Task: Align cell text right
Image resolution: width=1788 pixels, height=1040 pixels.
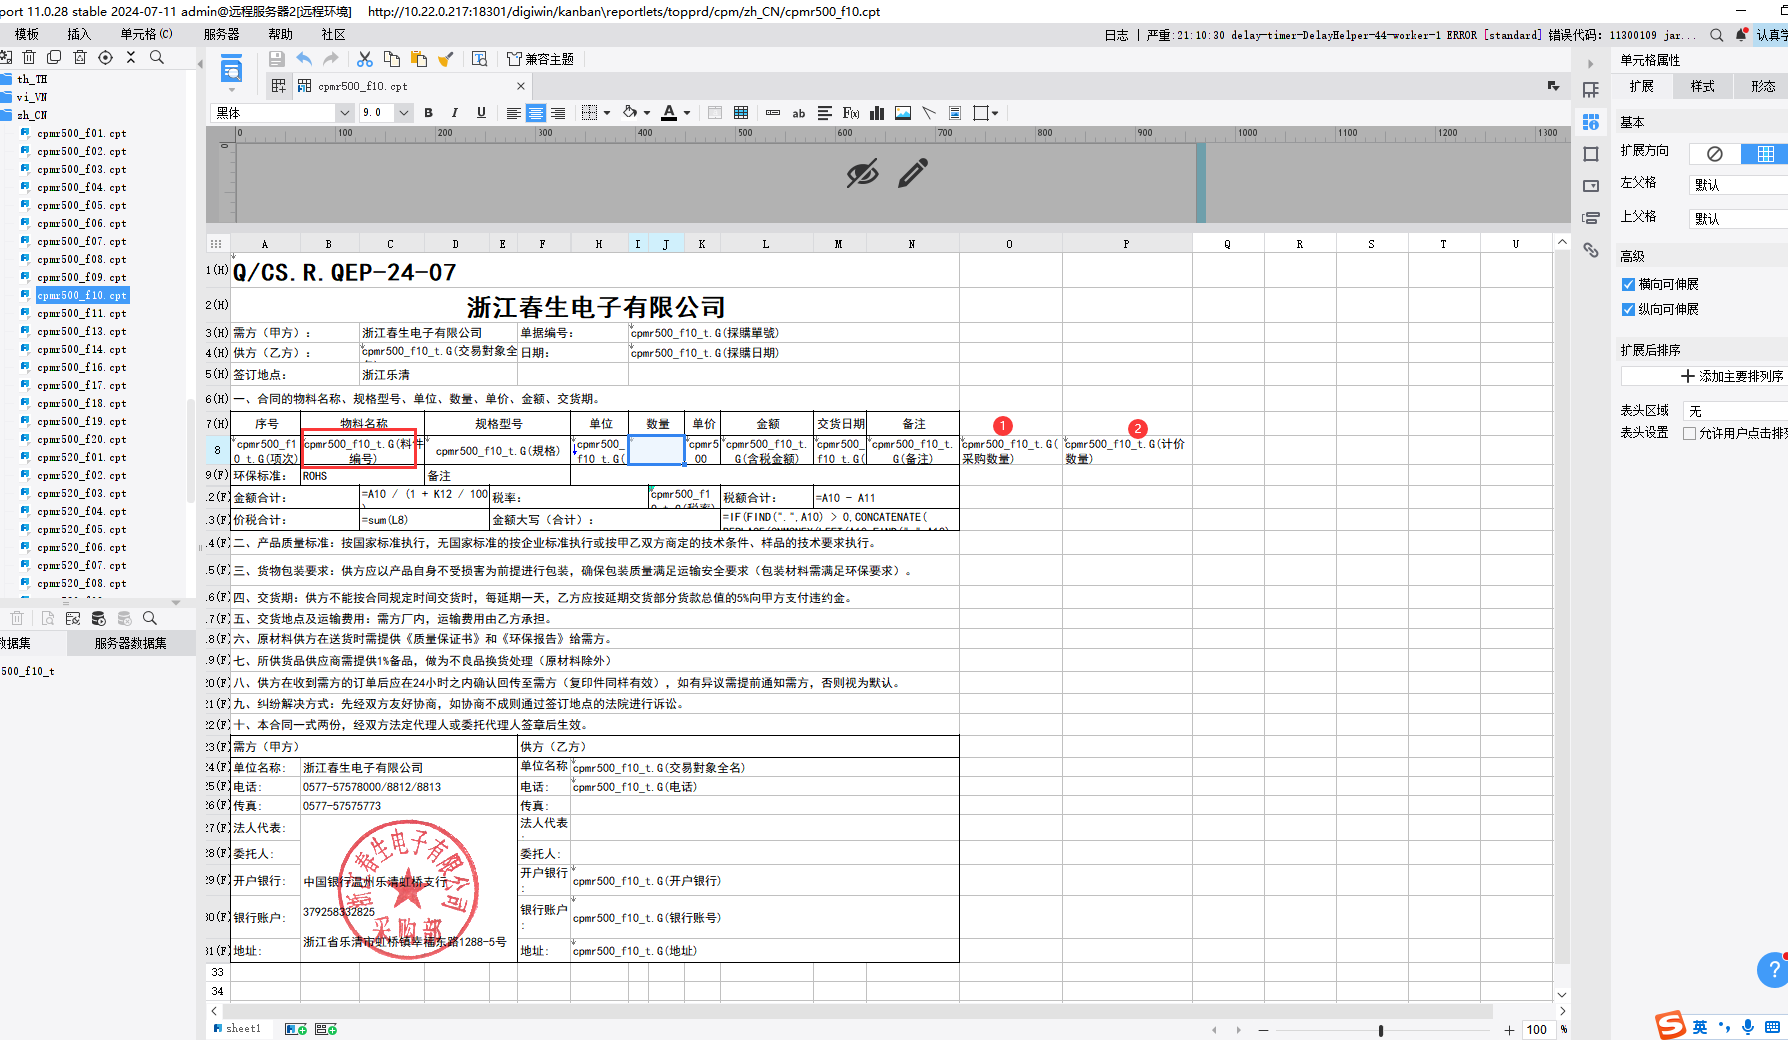Action: click(558, 113)
